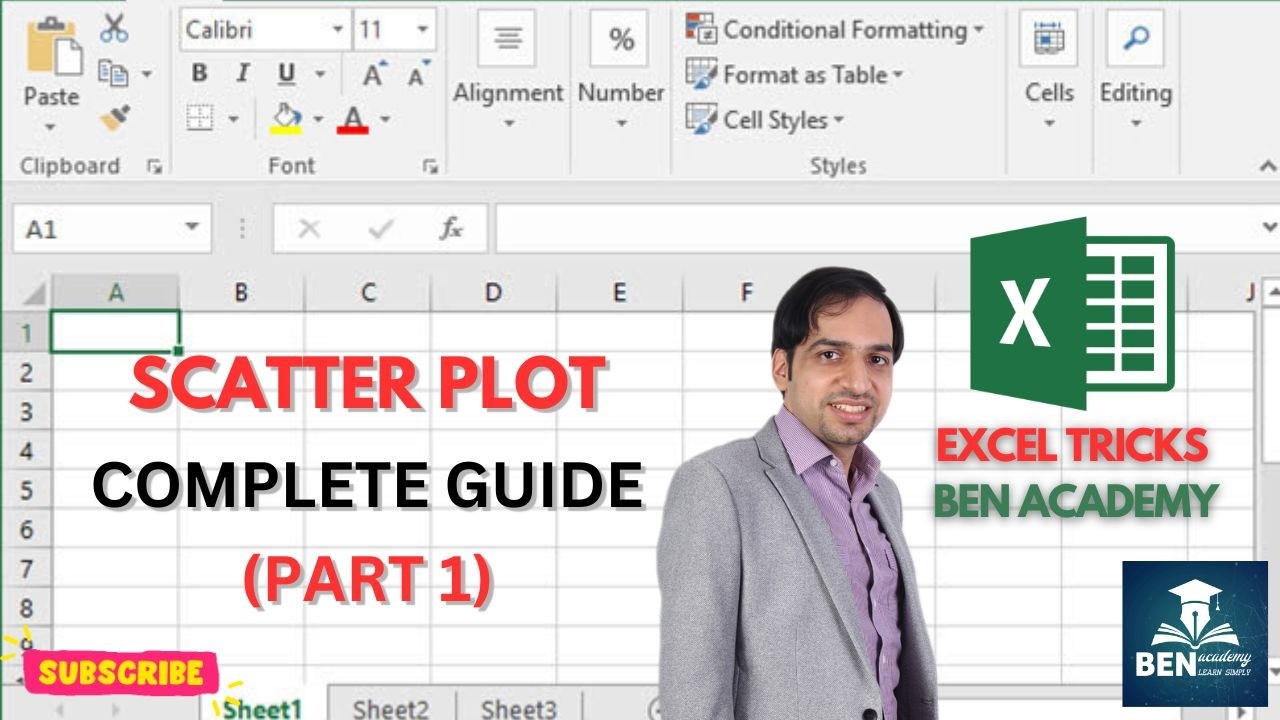Select row 2 header

coord(26,372)
